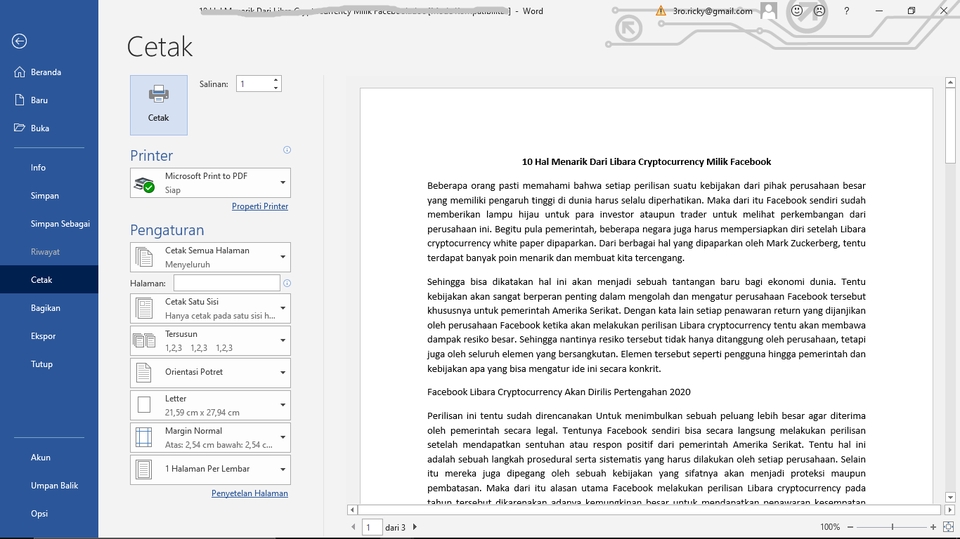Click the zoom slider handle
Image resolution: width=960 pixels, height=539 pixels.
892,527
